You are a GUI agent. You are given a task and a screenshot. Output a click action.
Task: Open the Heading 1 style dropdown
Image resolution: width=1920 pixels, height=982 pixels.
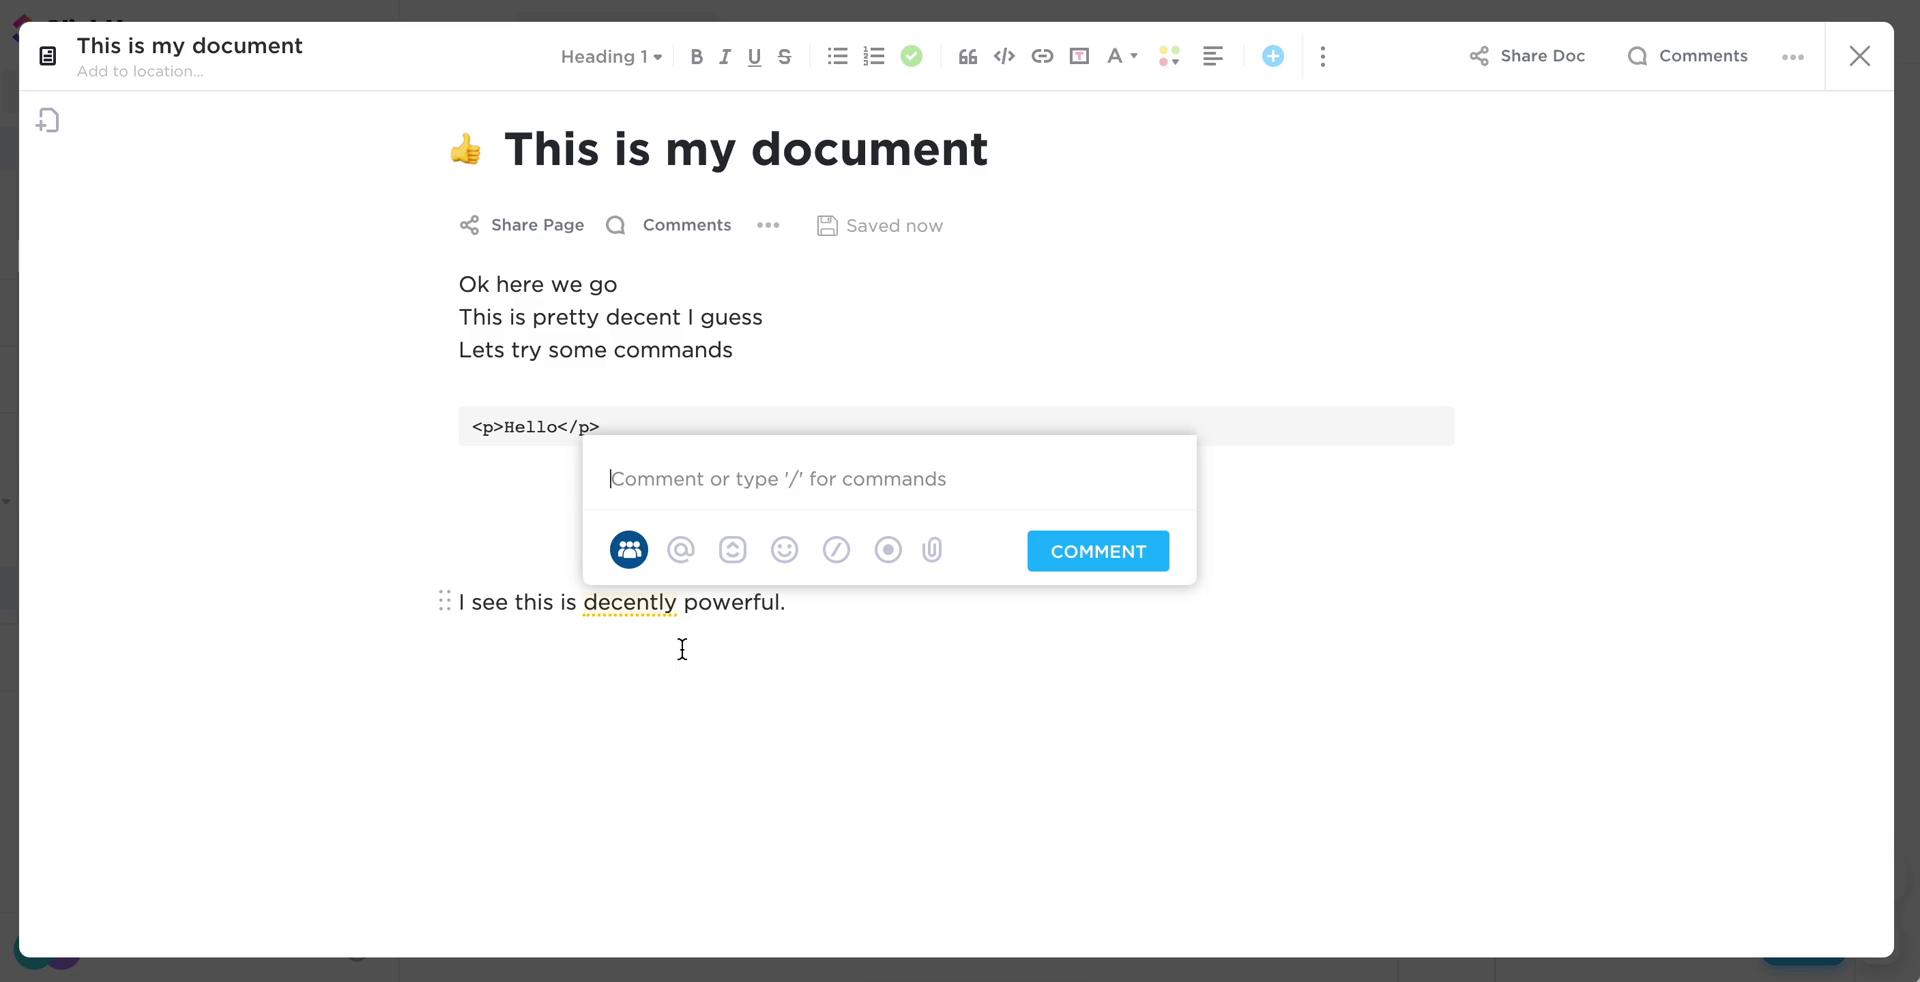point(611,57)
